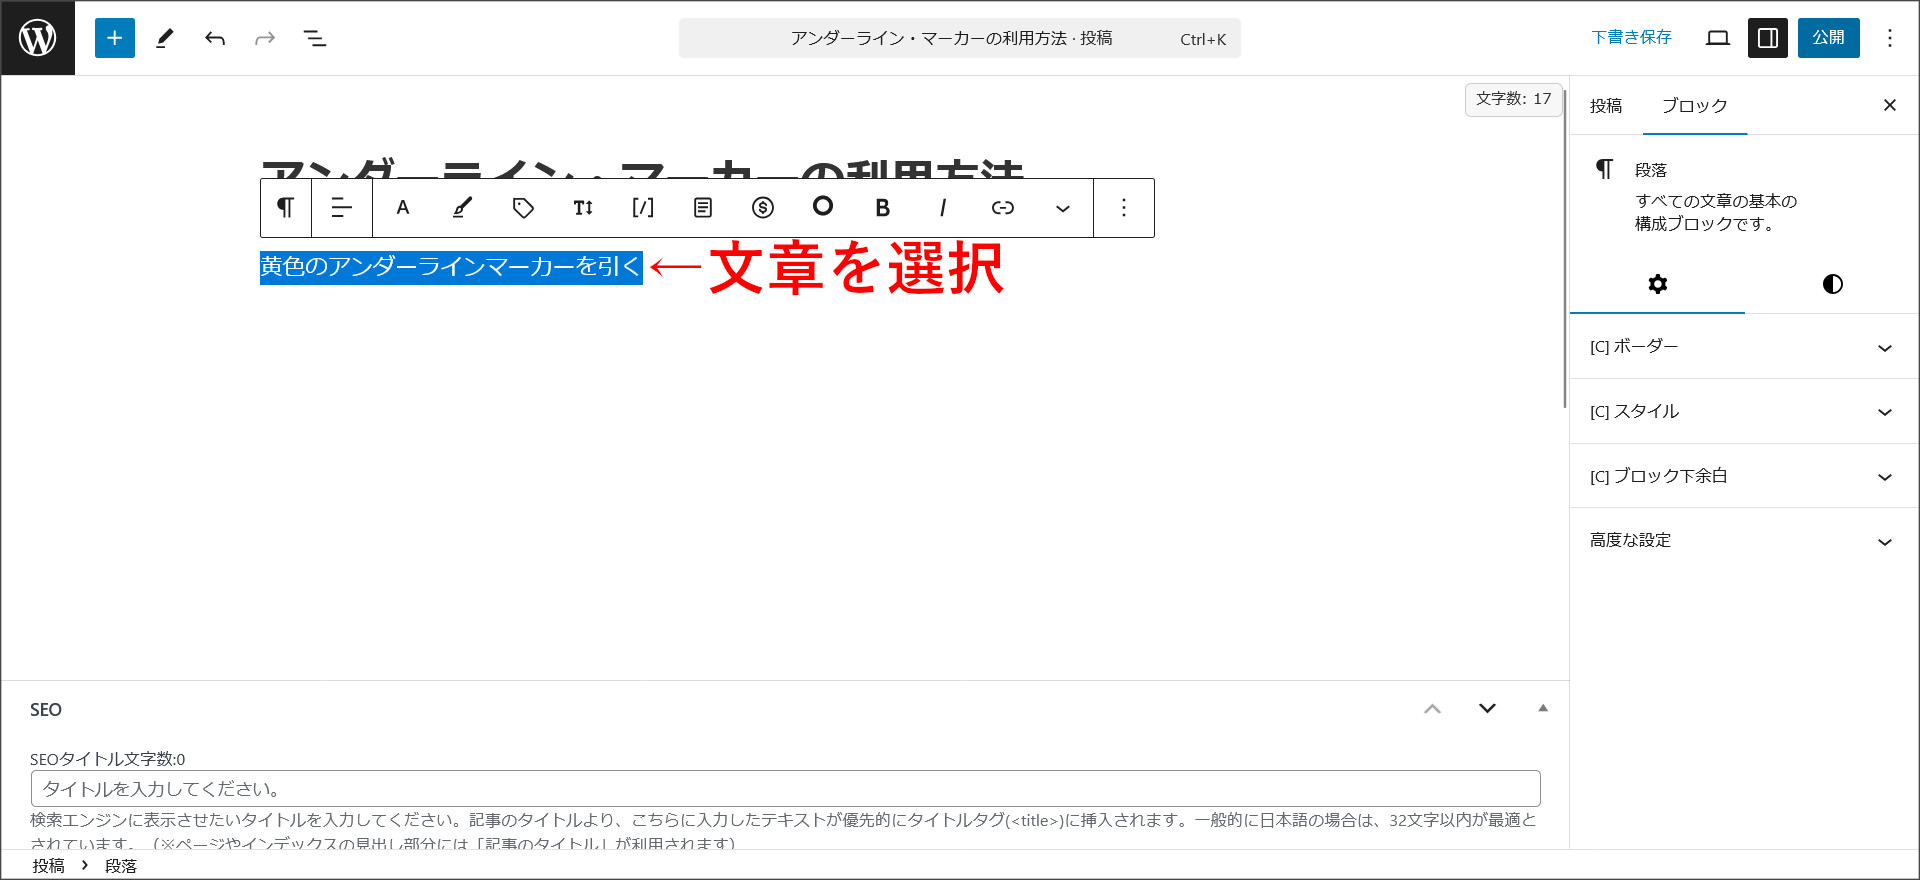1920x880 pixels.
Task: Click 段落 in the bottom breadcrumb
Action: [x=121, y=866]
